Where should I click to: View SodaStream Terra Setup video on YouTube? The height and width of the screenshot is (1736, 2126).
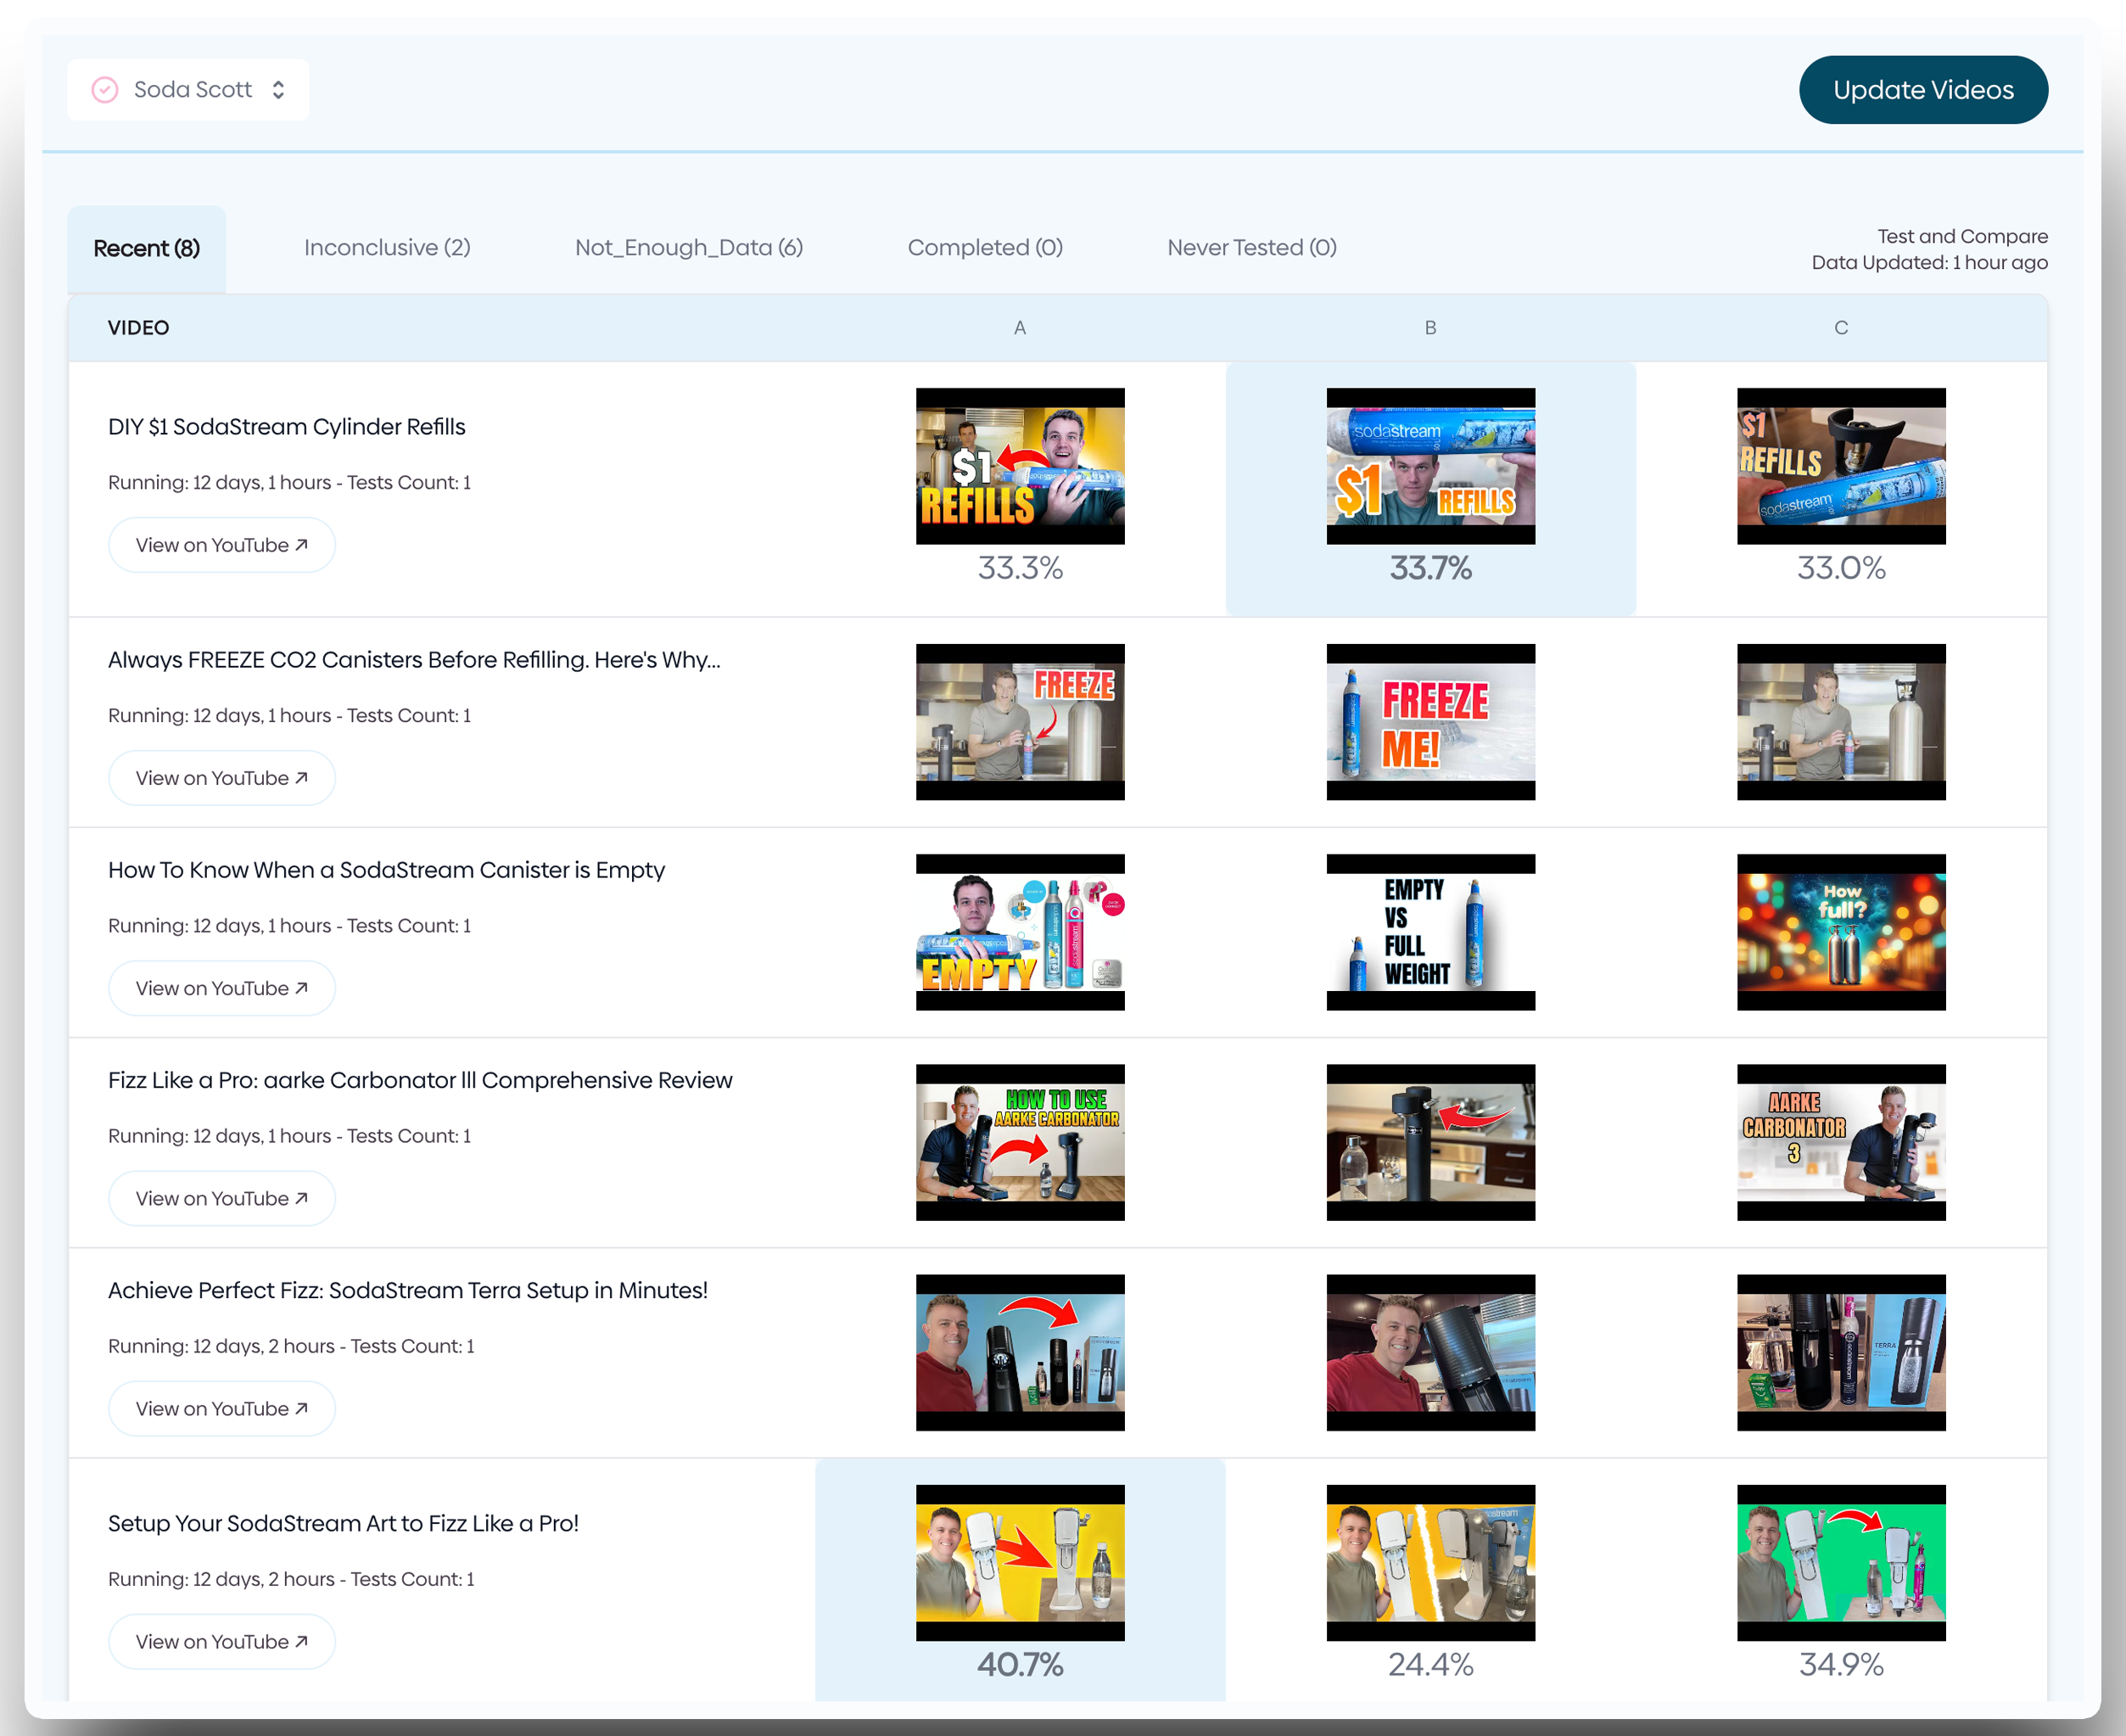(222, 1408)
